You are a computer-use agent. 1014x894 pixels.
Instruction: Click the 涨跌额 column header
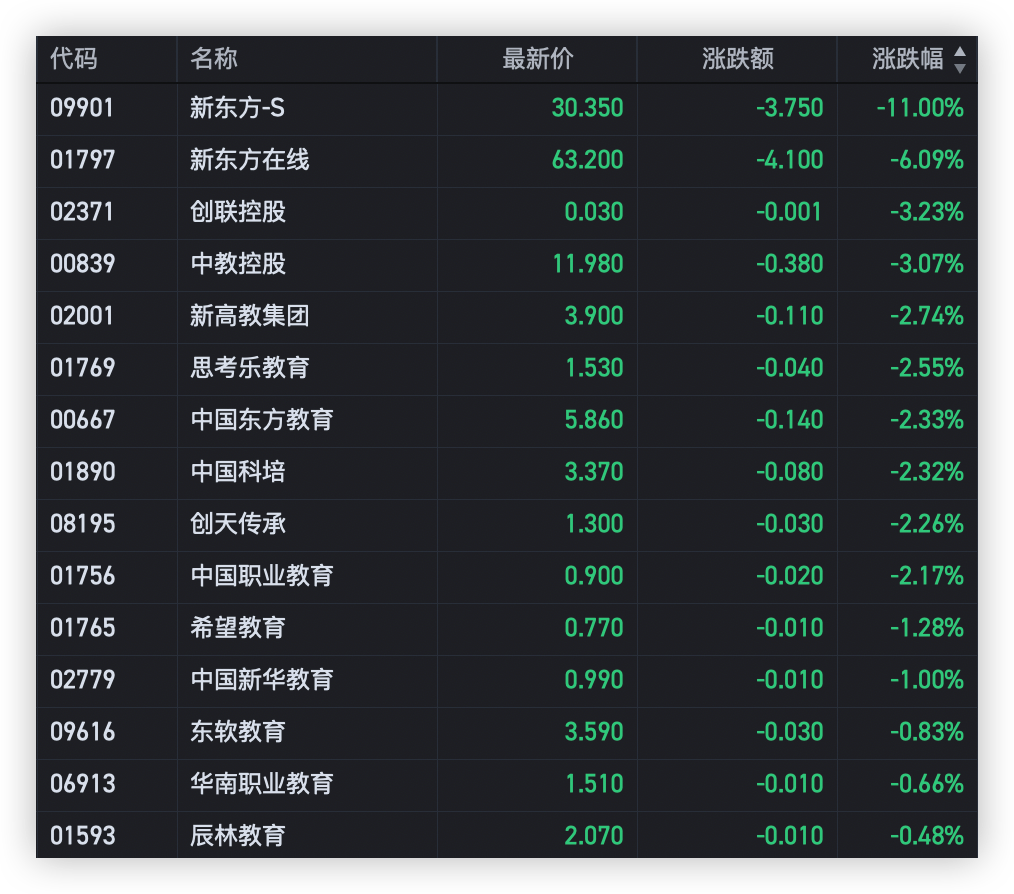(x=738, y=59)
